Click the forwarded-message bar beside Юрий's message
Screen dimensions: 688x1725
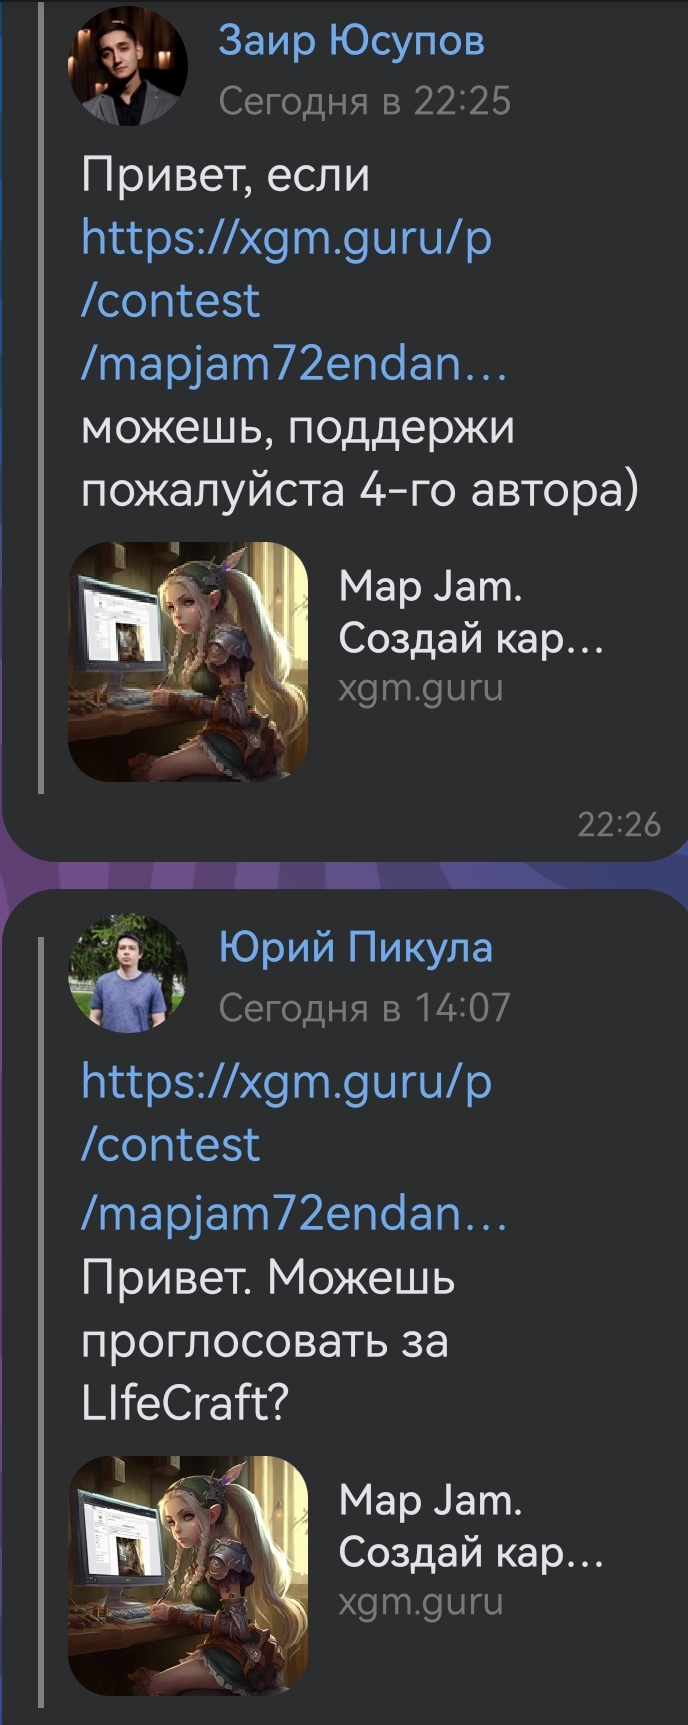point(41,1322)
